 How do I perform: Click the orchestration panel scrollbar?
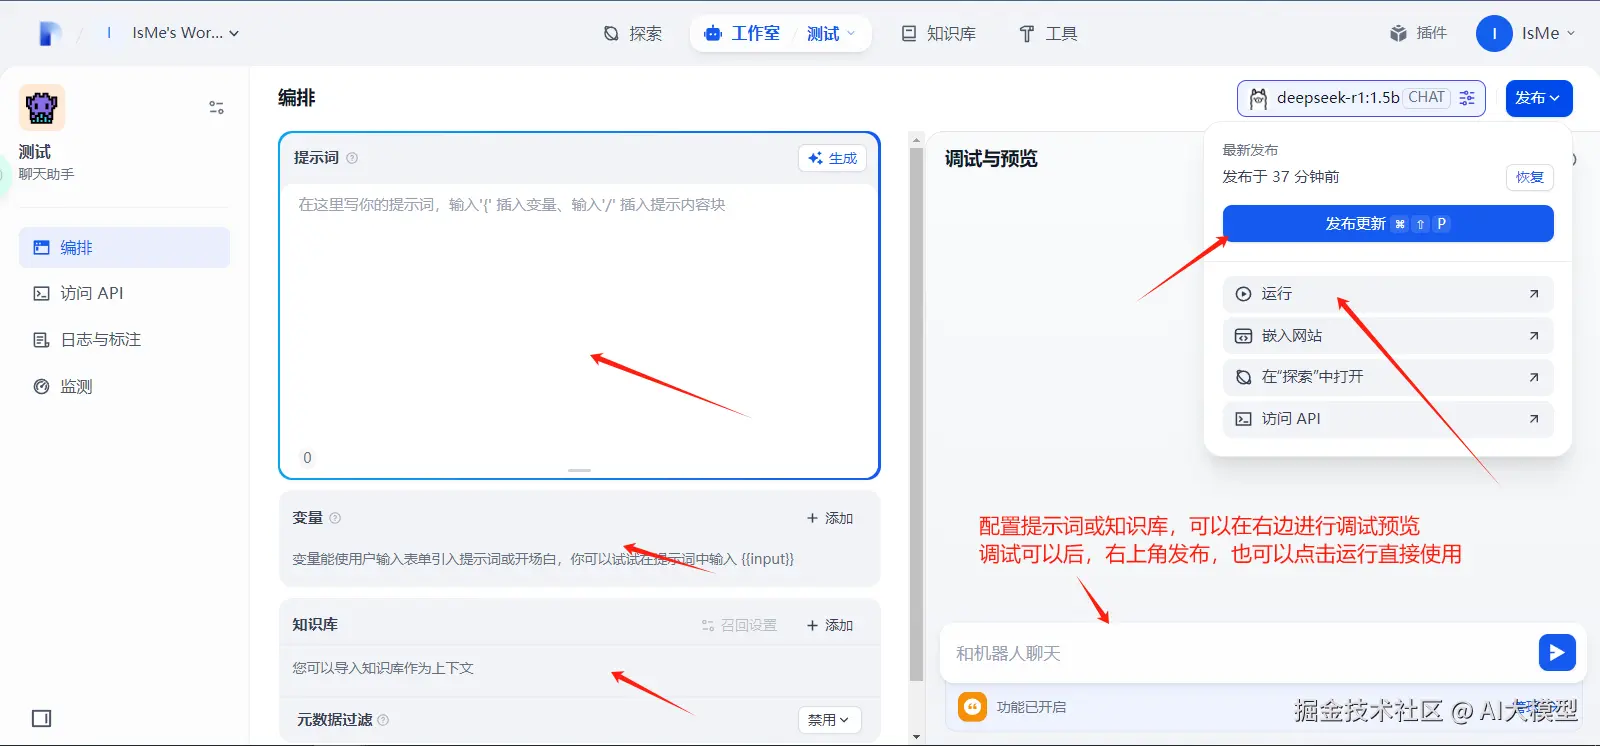click(916, 414)
